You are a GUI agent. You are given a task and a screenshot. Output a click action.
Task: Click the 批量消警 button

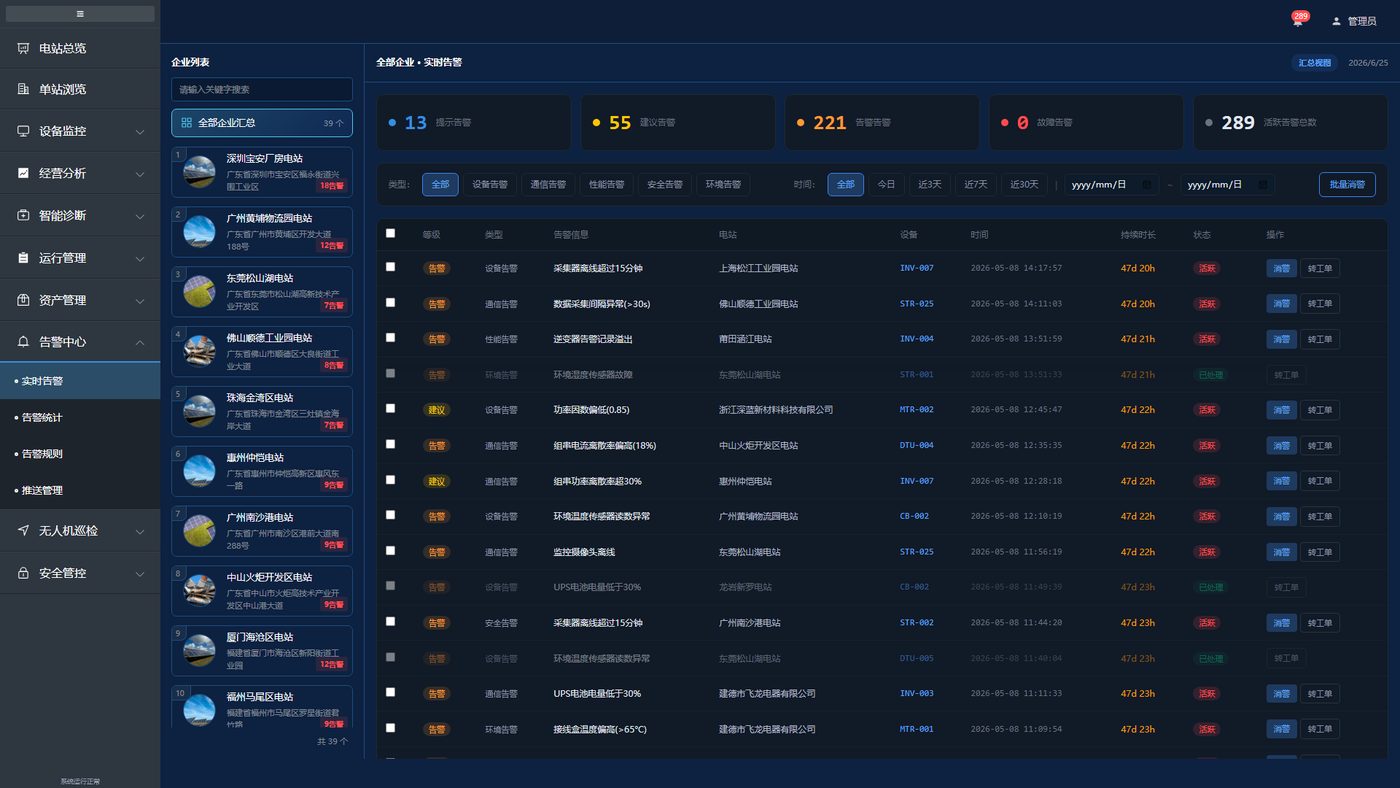(x=1347, y=184)
